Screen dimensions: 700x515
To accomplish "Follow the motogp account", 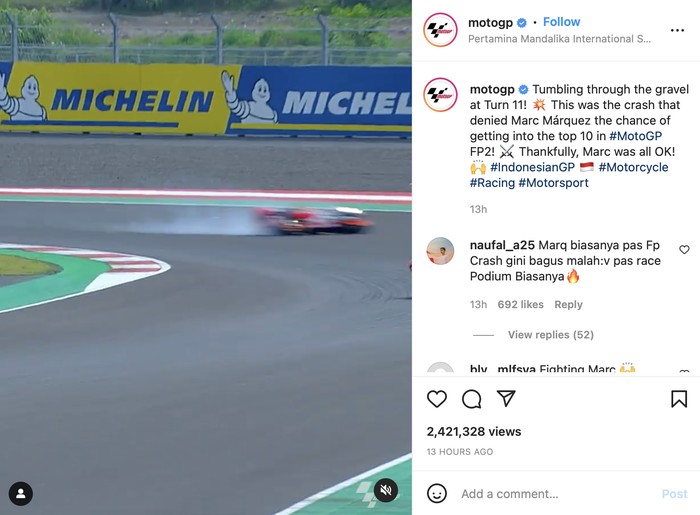I will point(561,22).
